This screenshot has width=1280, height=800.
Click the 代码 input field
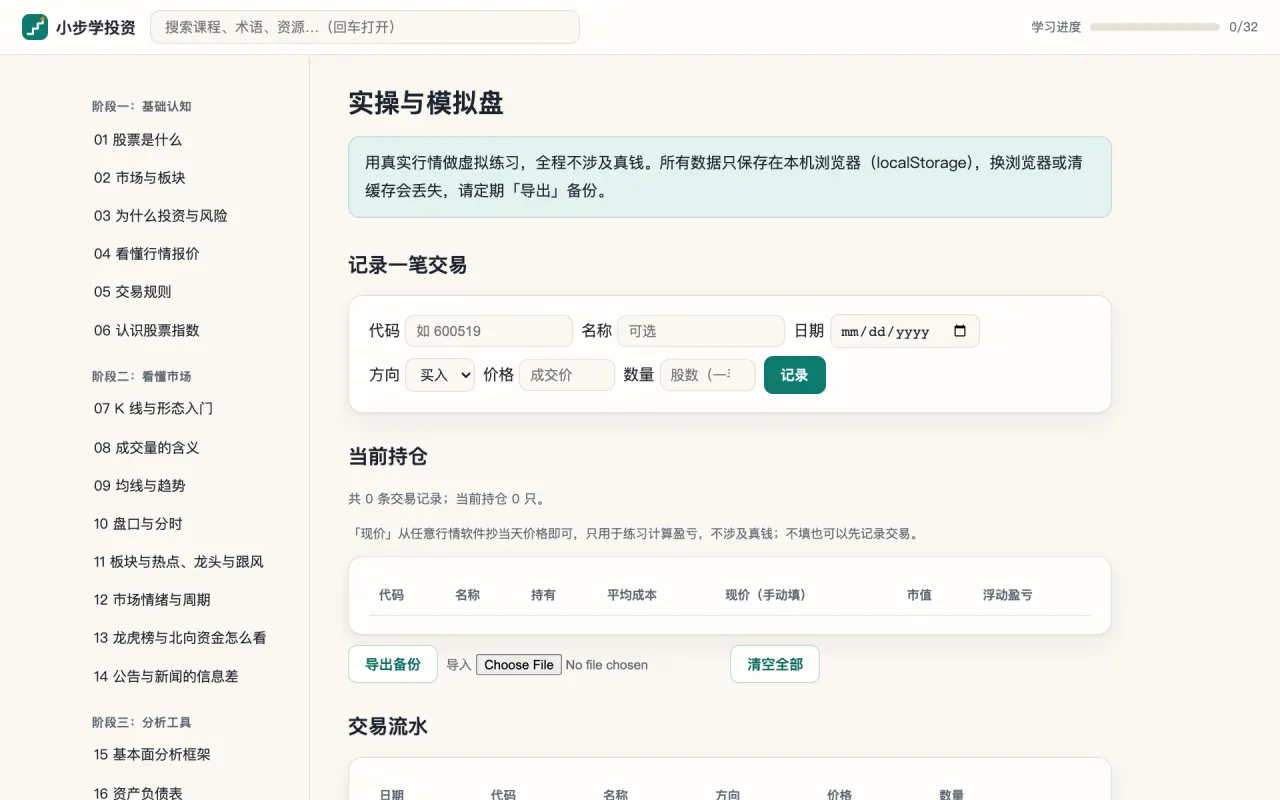pos(489,331)
